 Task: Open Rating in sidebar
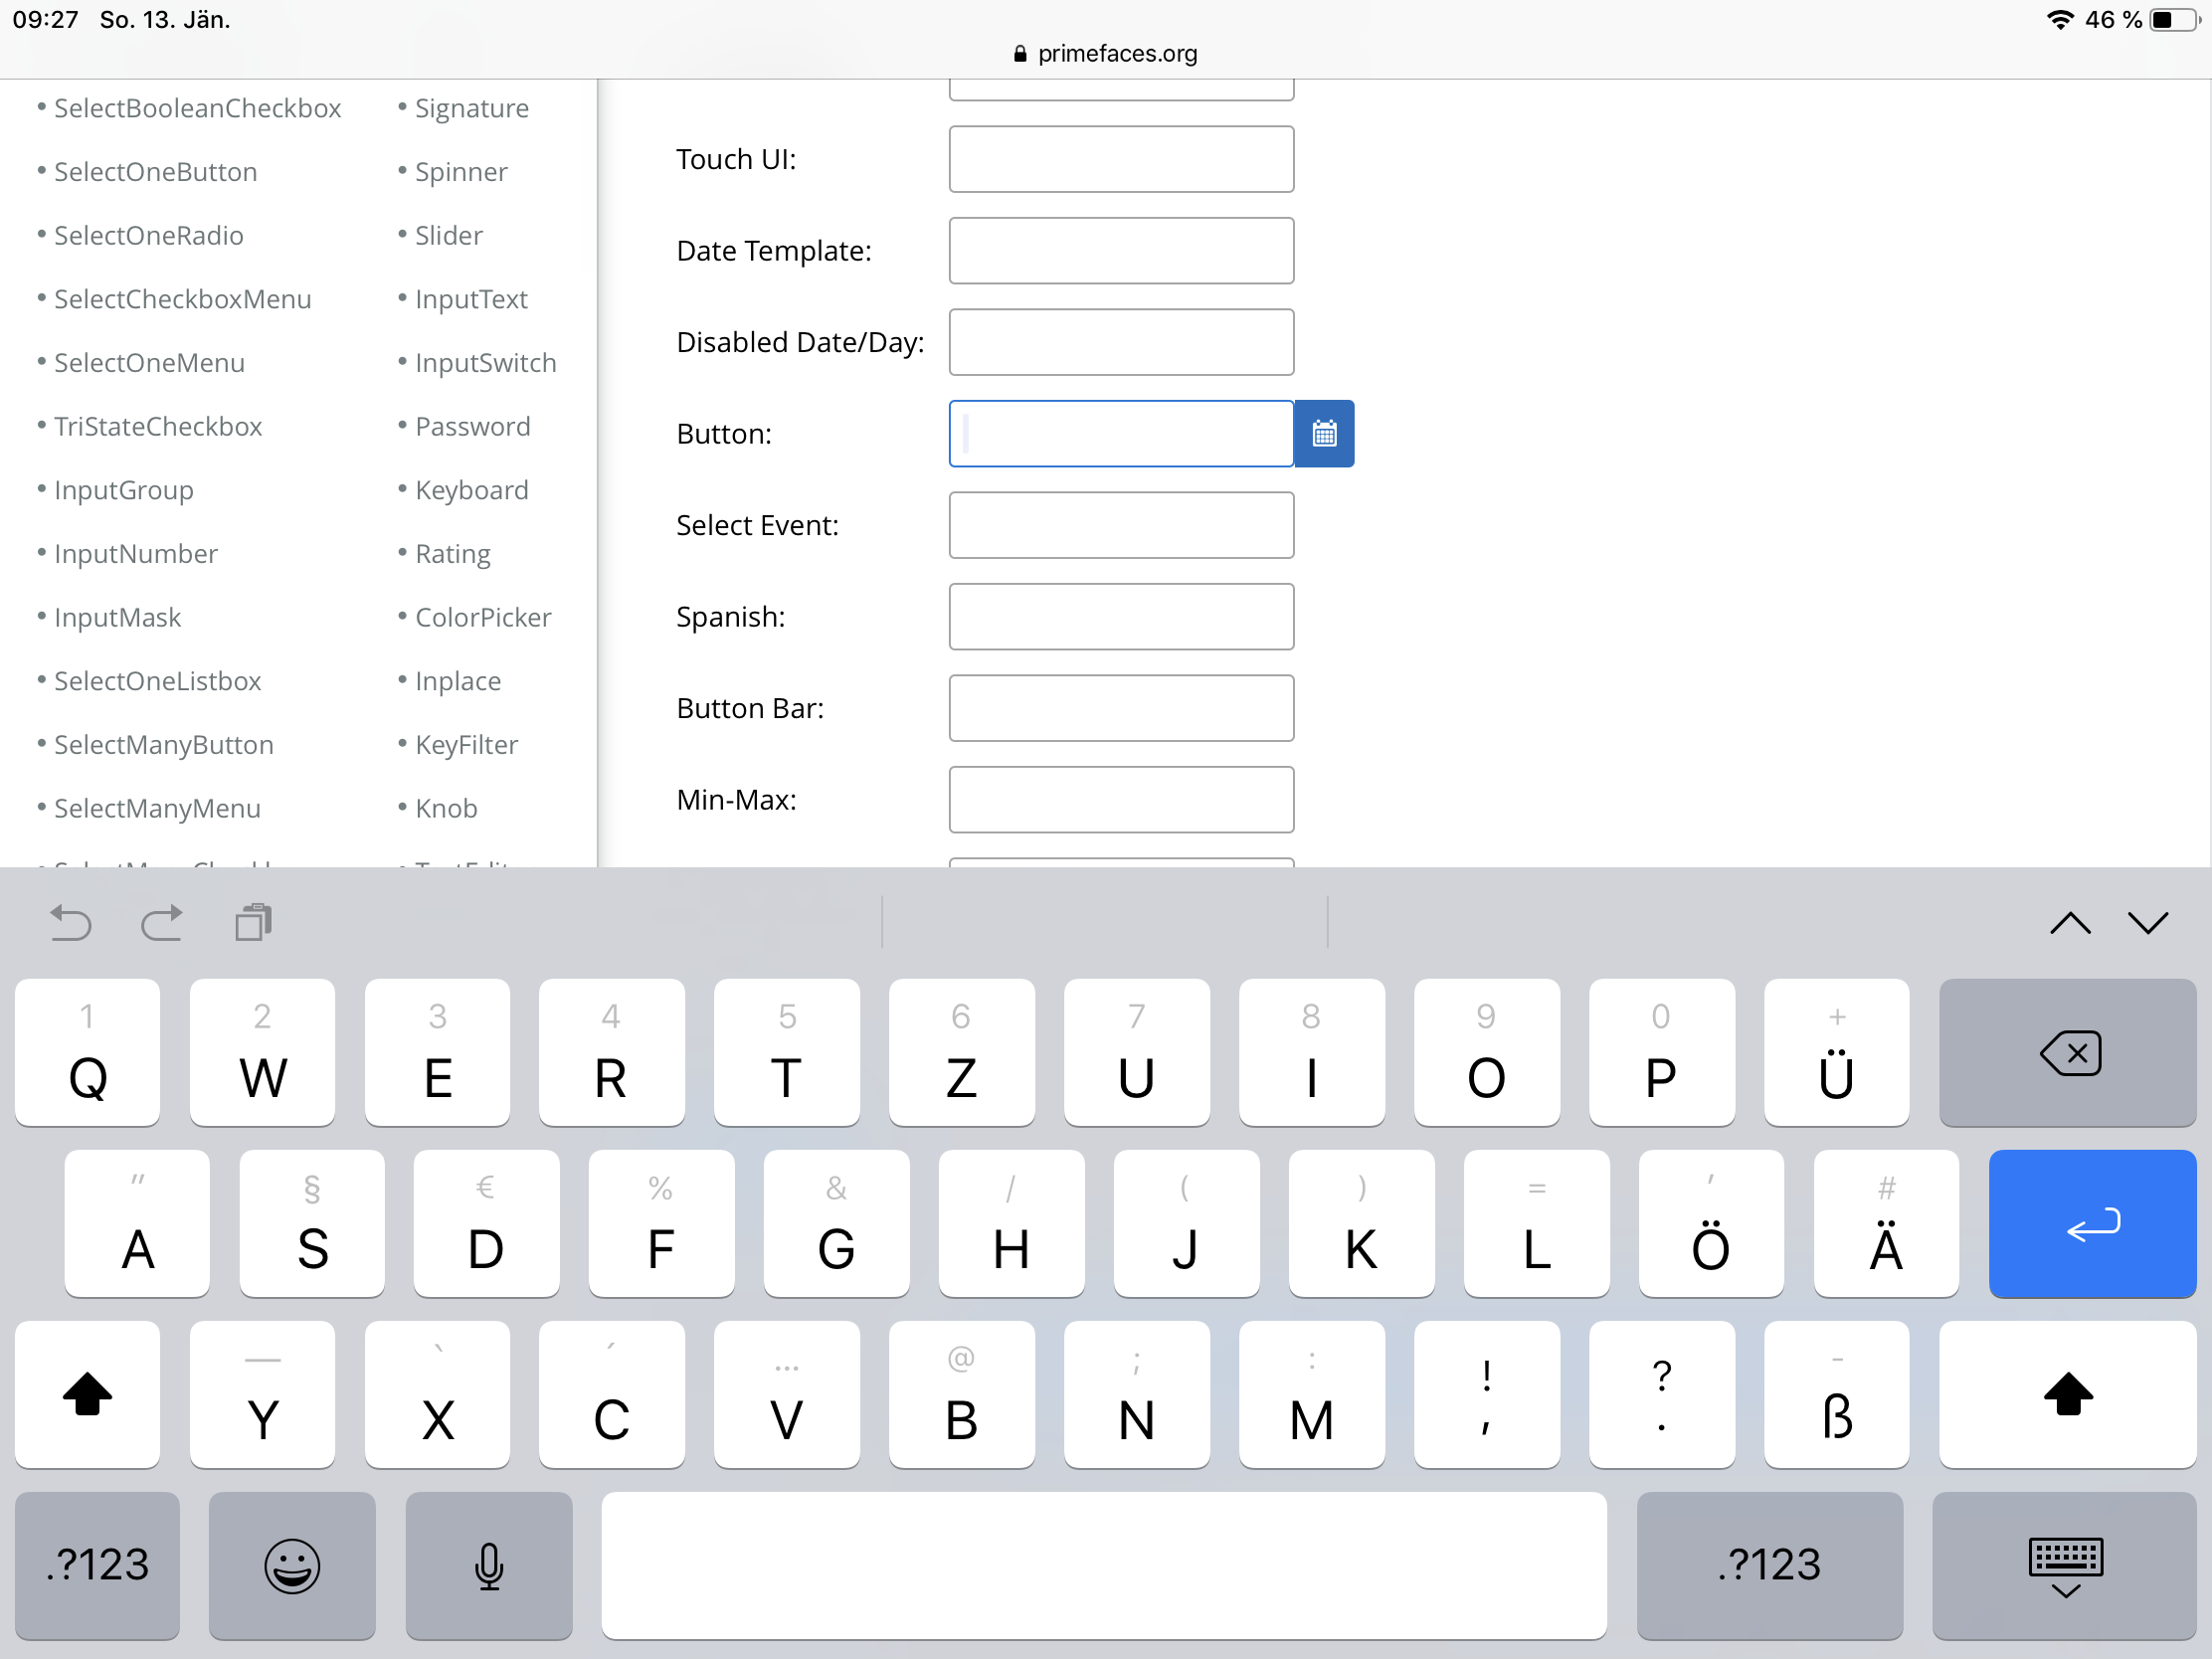[453, 554]
